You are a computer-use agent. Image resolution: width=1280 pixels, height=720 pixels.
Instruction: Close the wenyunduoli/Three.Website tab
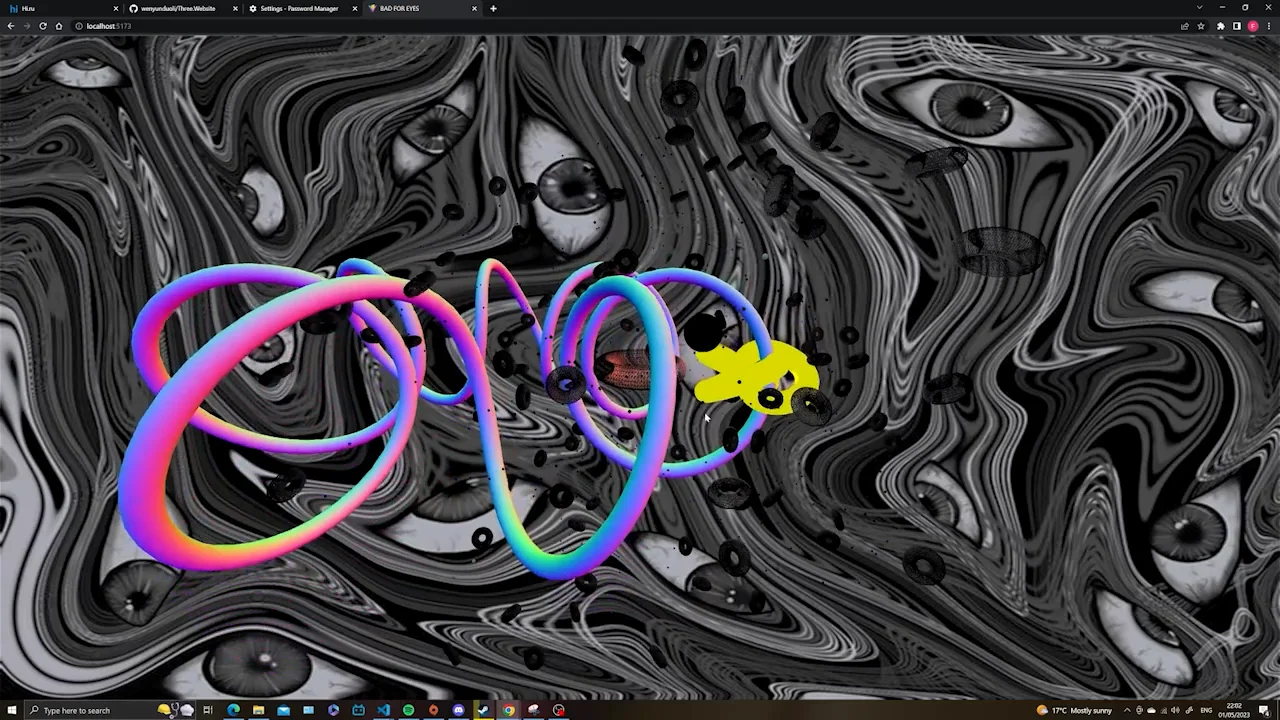point(235,8)
